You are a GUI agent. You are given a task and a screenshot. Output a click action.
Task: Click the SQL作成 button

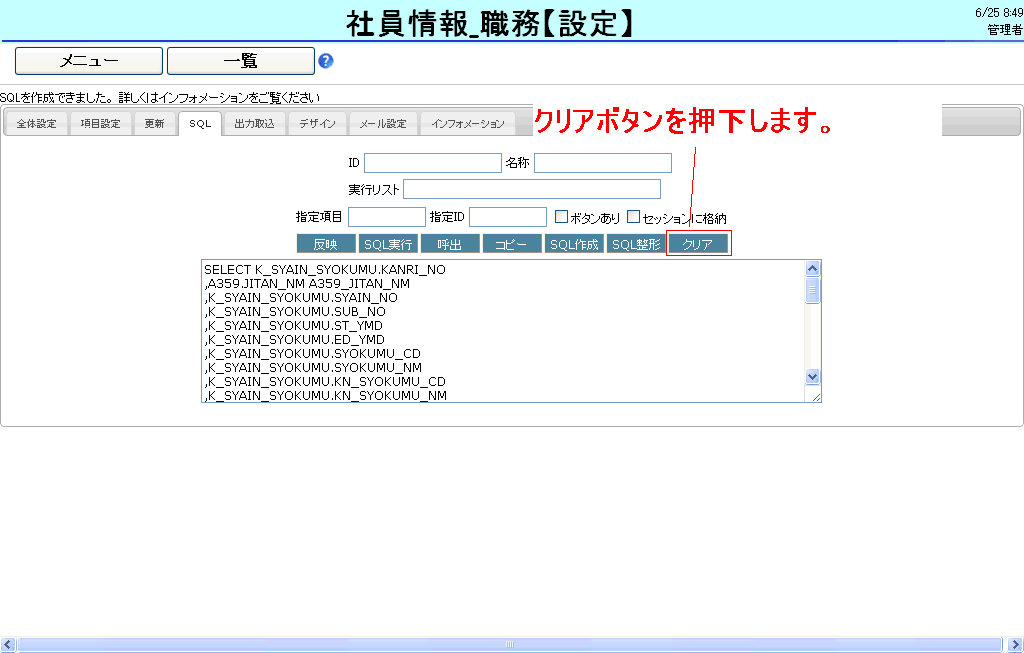[574, 244]
